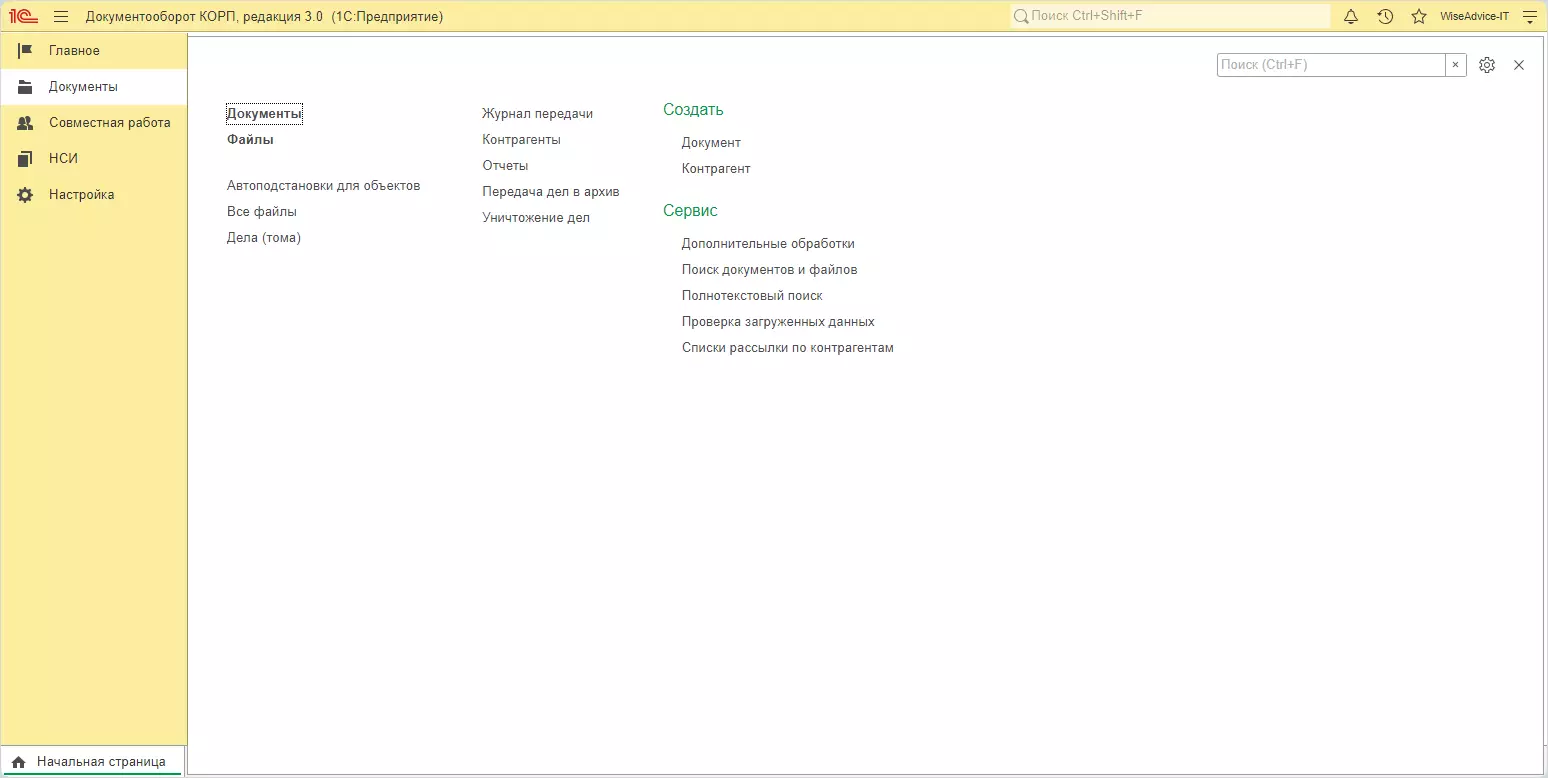Click the Создать group heading

coord(693,110)
